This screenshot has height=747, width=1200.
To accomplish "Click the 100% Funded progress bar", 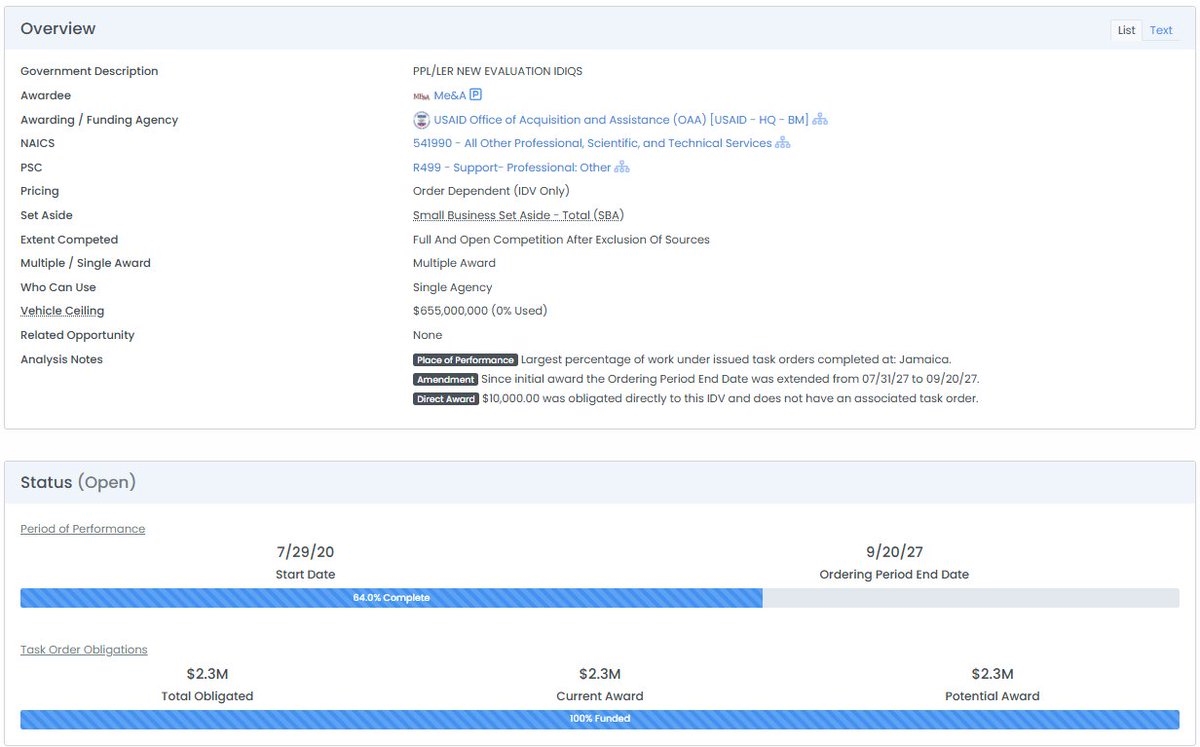I will coord(599,719).
